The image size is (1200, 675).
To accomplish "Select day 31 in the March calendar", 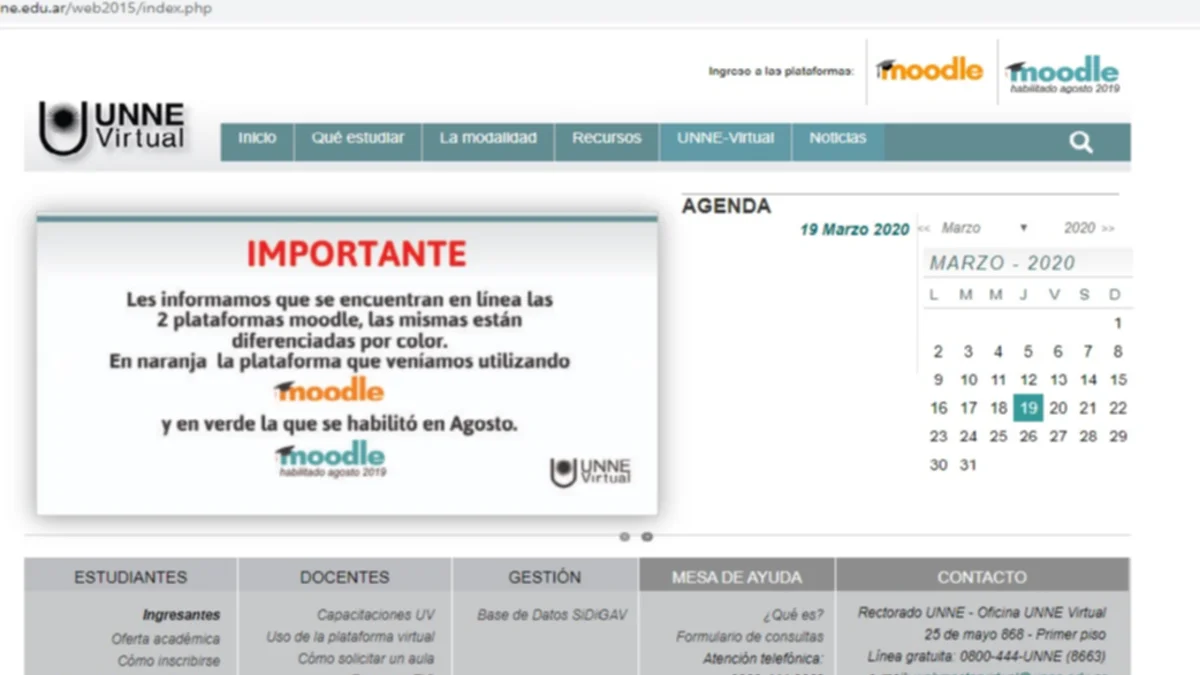I will pos(968,465).
